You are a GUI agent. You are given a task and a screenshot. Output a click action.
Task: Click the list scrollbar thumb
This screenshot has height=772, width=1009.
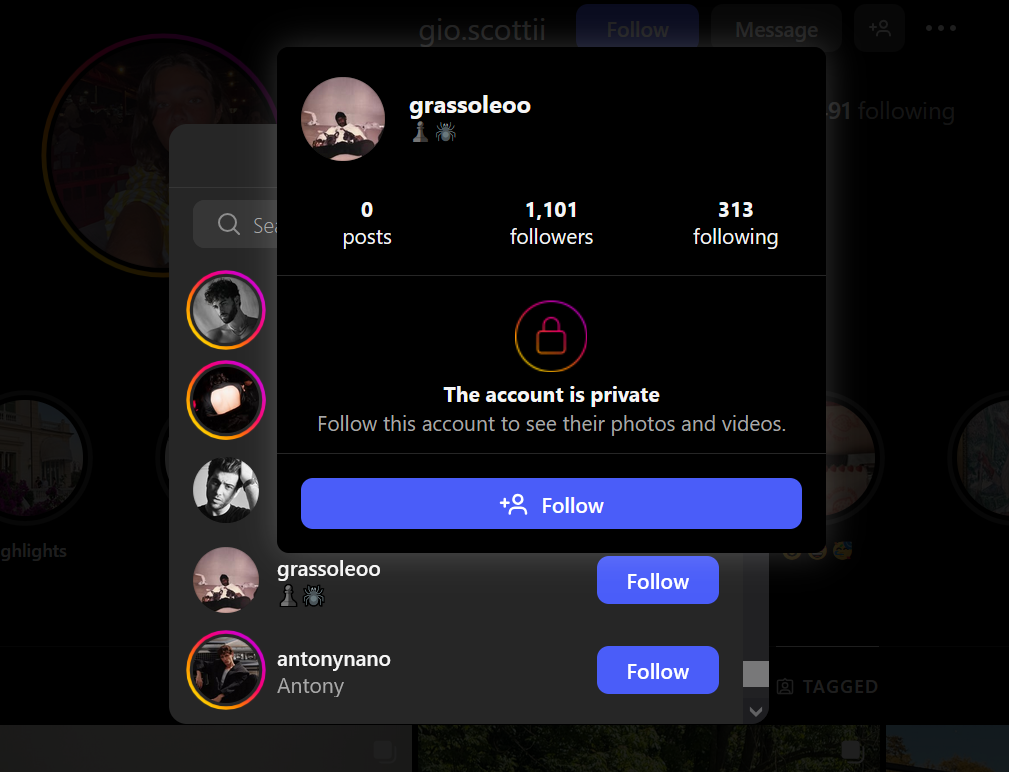755,674
